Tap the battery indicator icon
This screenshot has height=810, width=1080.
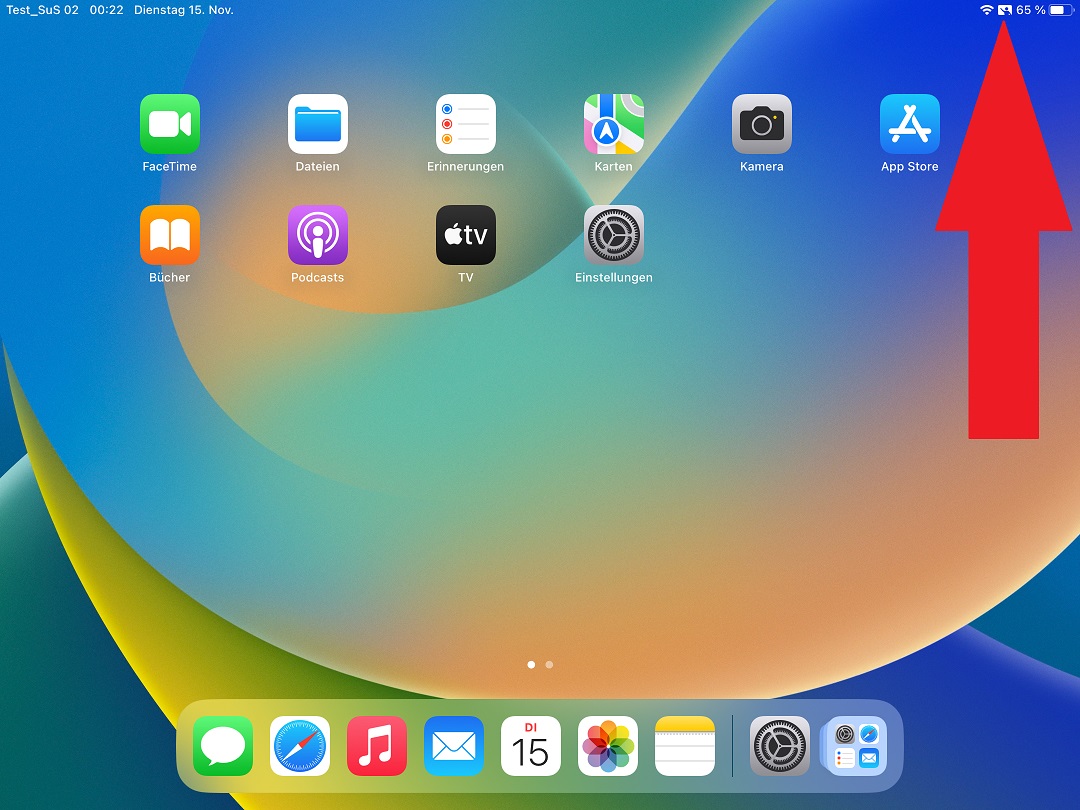point(1061,10)
